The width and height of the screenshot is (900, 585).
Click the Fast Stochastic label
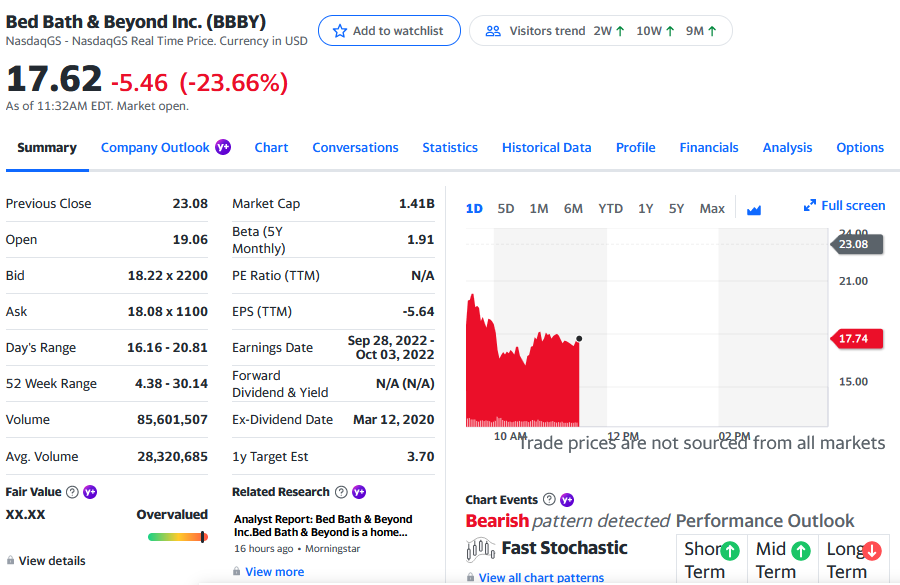pyautogui.click(x=564, y=548)
